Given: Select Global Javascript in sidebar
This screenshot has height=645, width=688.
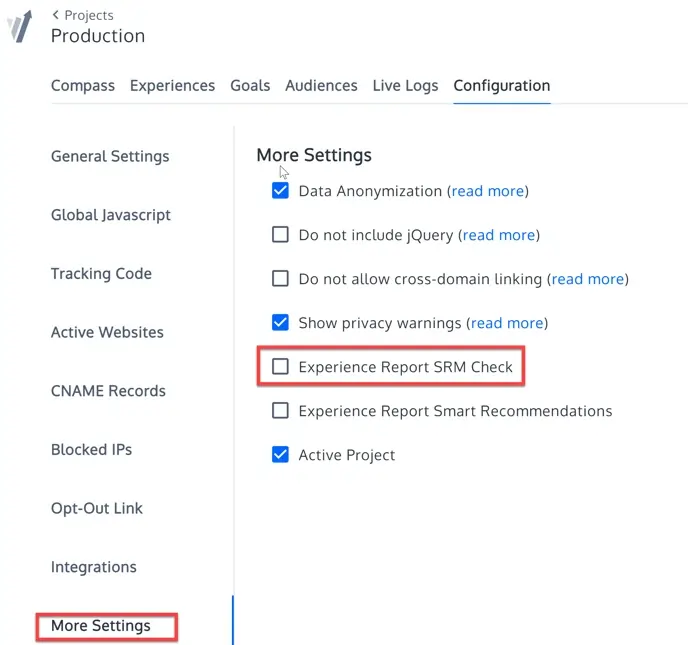Looking at the screenshot, I should pos(111,215).
